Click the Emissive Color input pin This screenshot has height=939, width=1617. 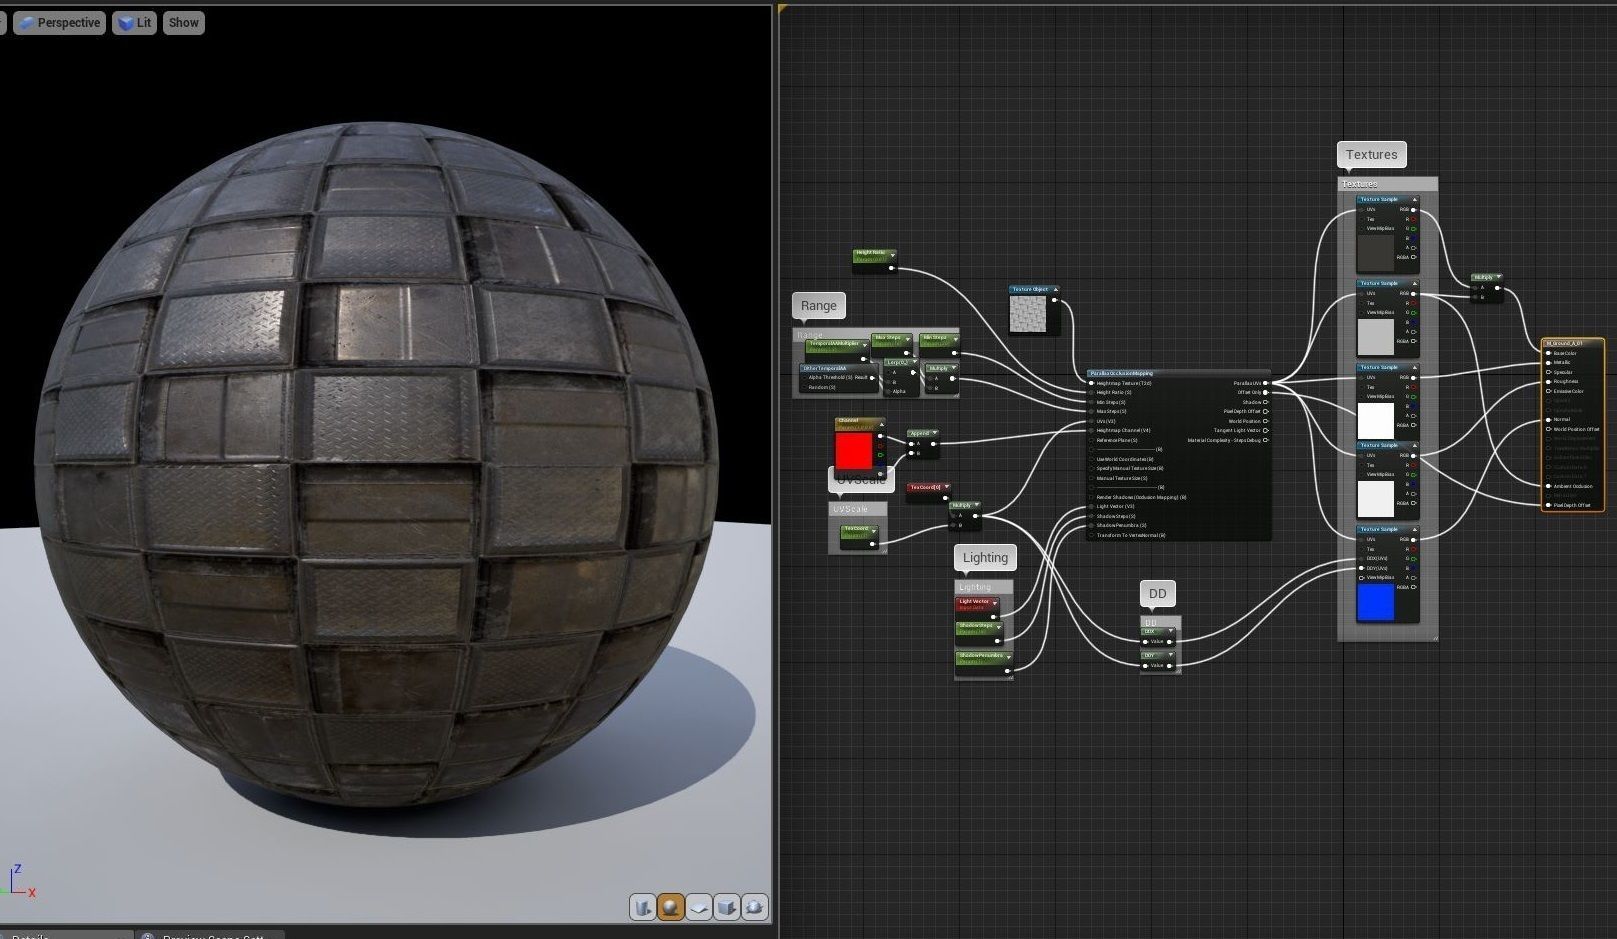point(1548,391)
